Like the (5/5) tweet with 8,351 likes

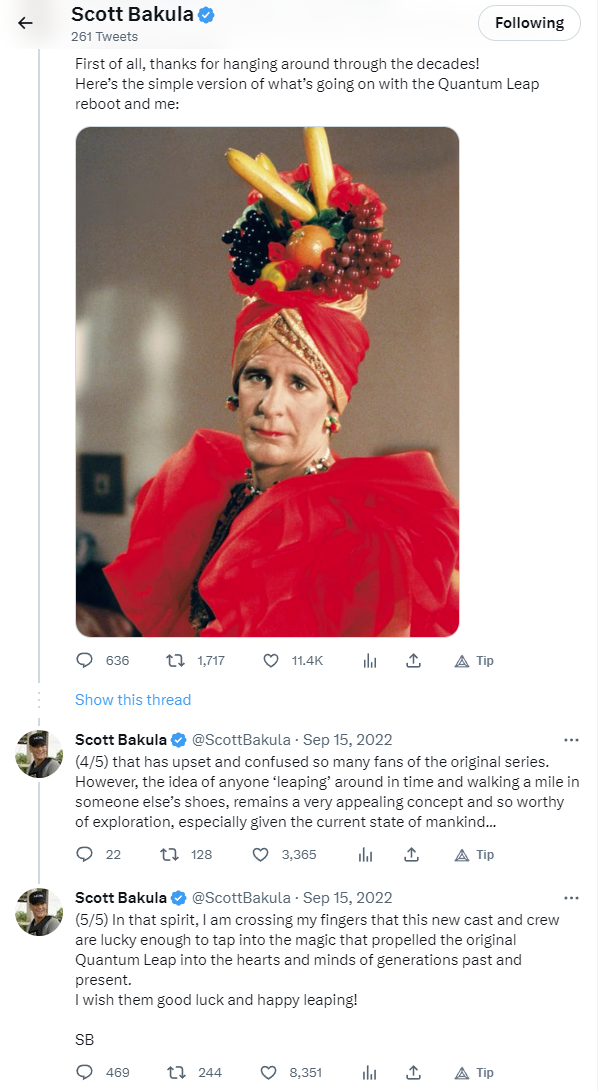[270, 1073]
